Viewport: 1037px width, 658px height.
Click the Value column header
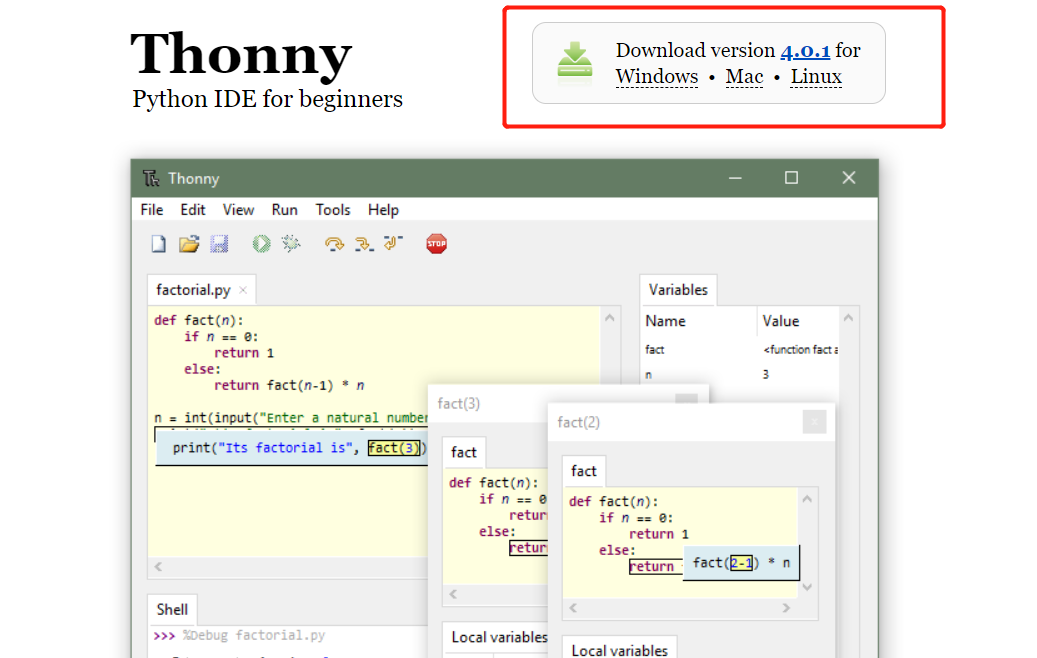780,321
